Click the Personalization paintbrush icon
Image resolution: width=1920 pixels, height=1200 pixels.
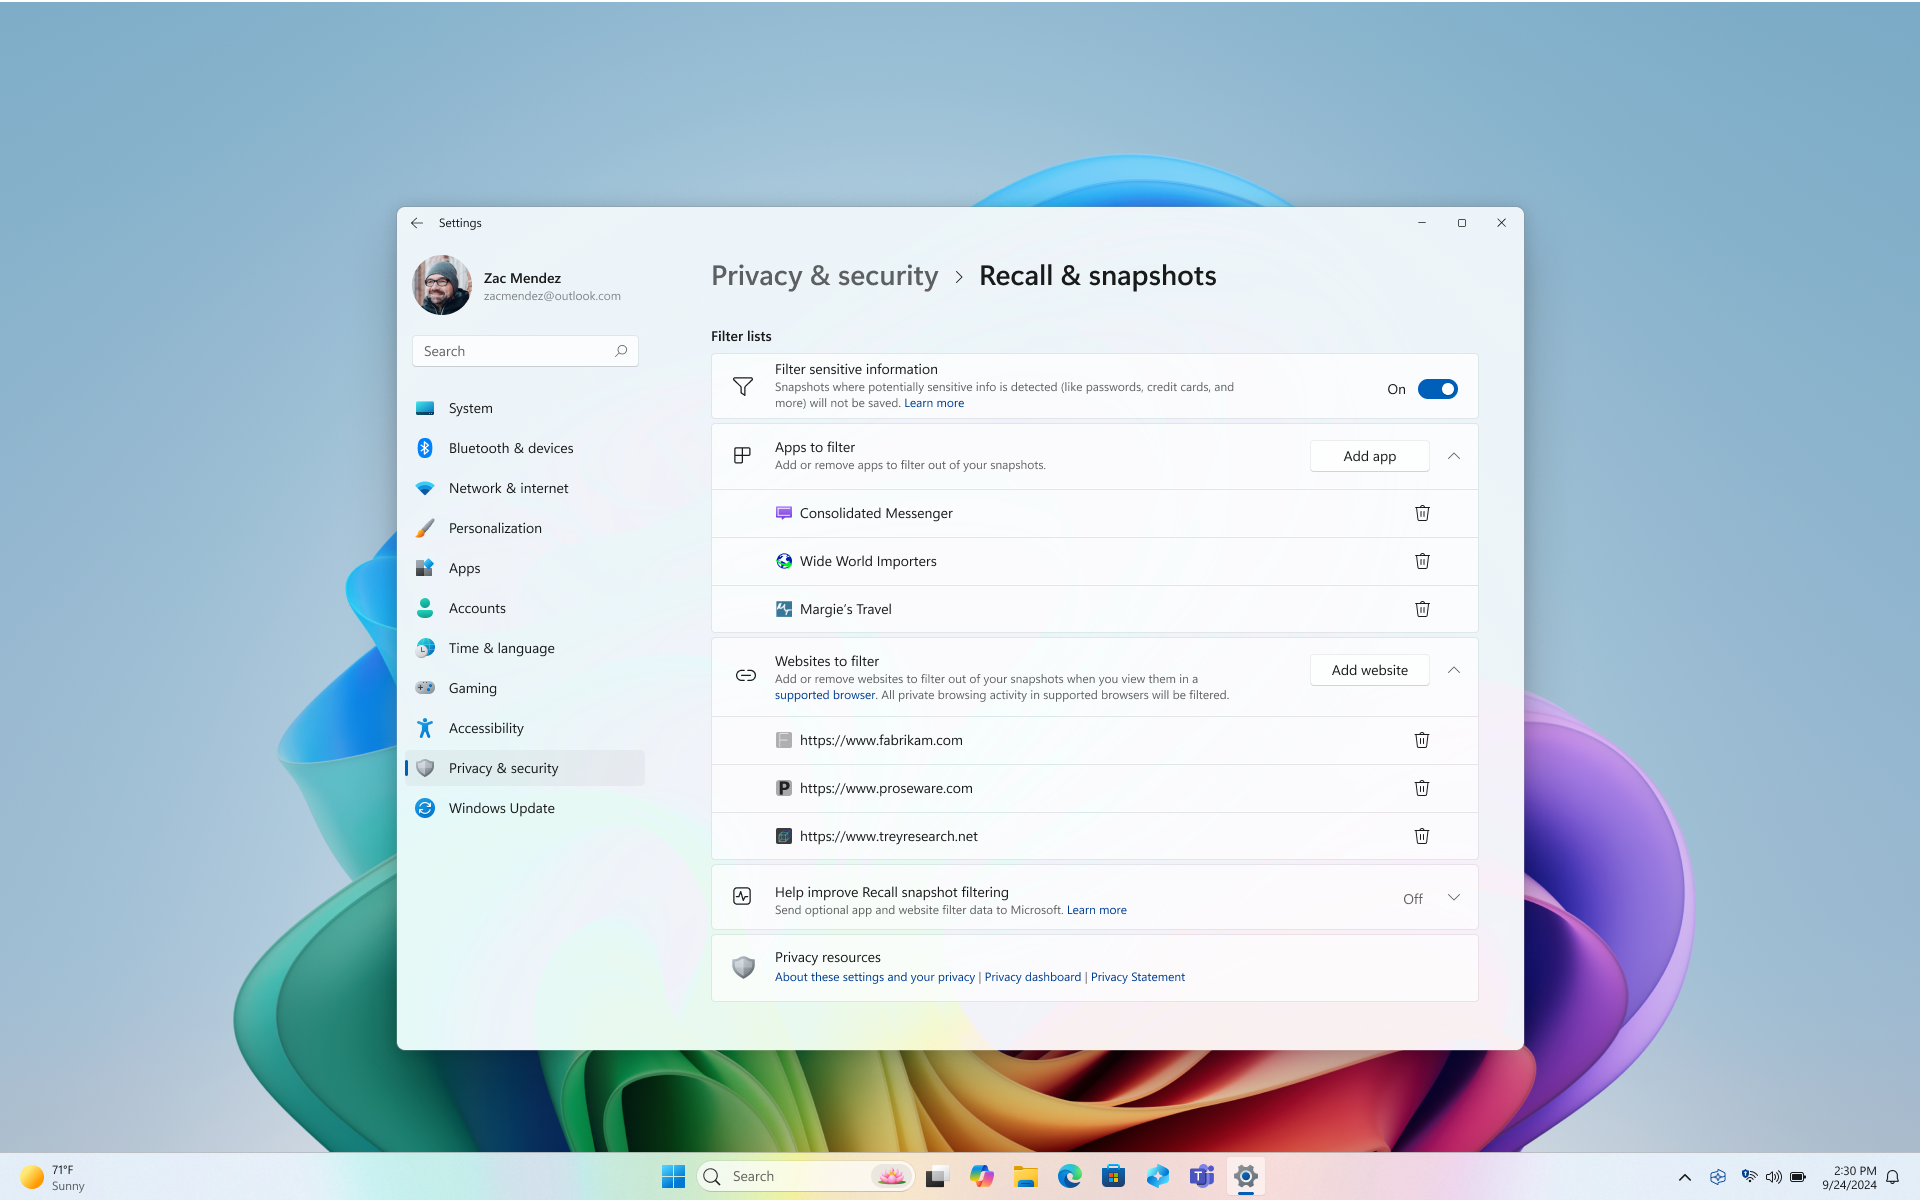coord(426,528)
